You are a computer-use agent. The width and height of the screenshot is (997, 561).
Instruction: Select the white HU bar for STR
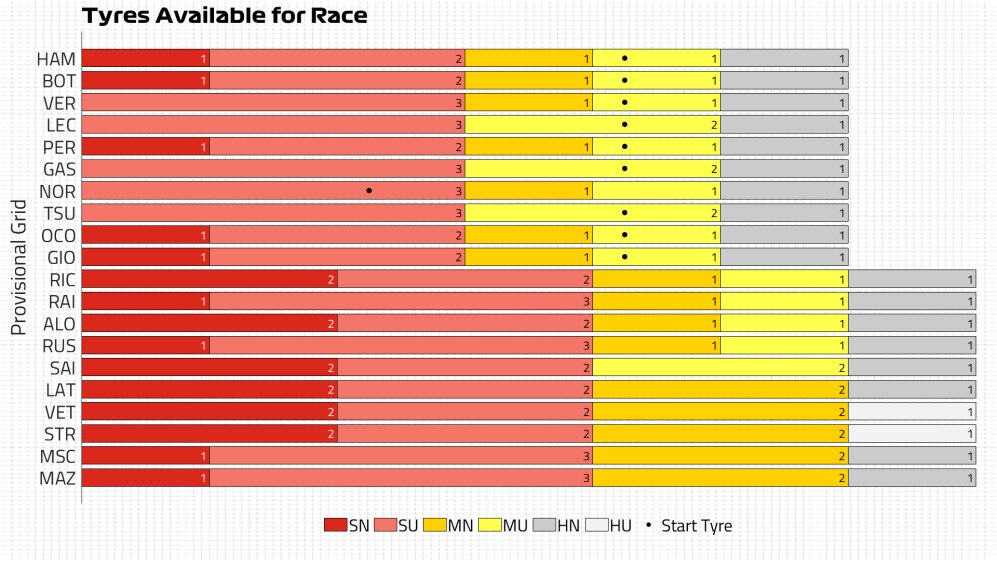click(911, 434)
